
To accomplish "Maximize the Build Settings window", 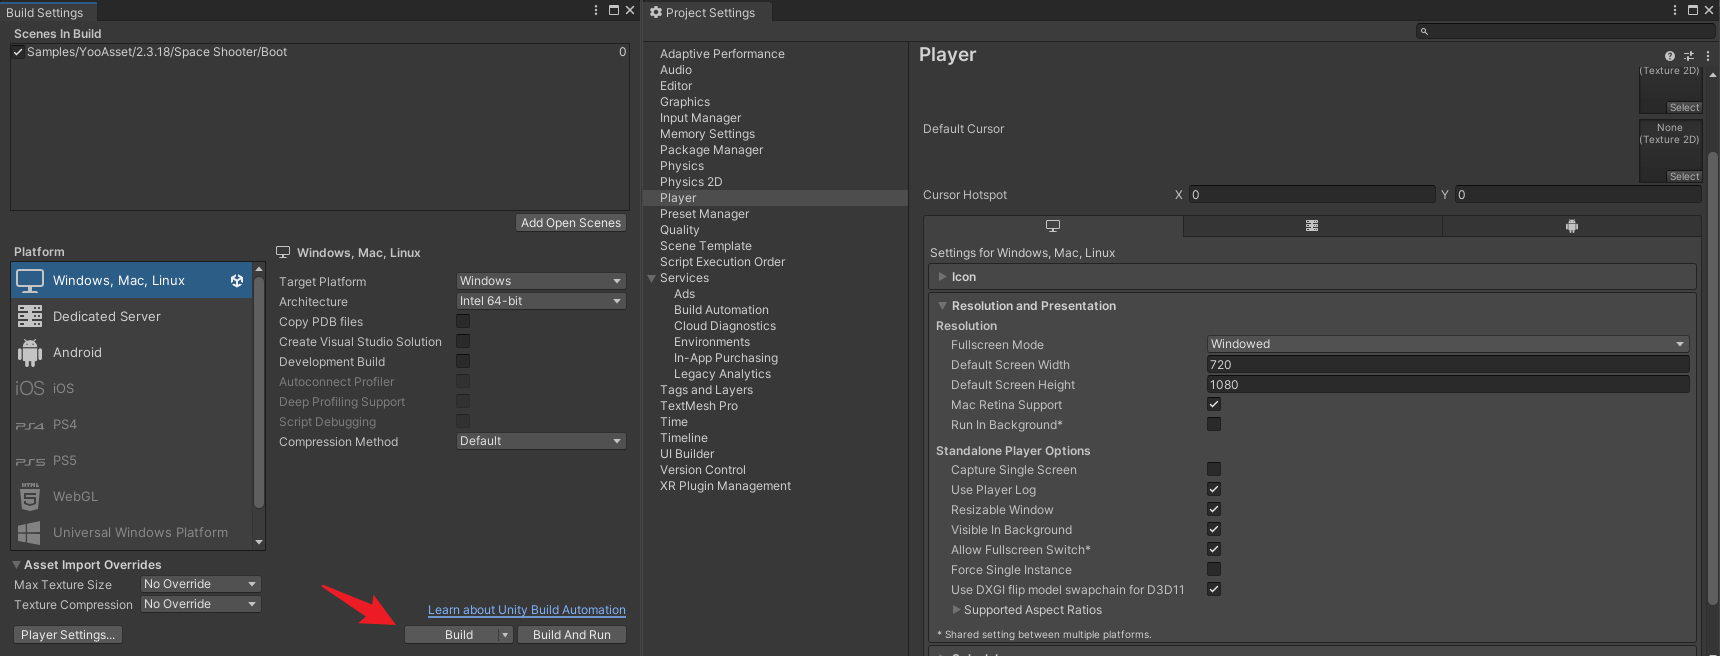I will [614, 10].
